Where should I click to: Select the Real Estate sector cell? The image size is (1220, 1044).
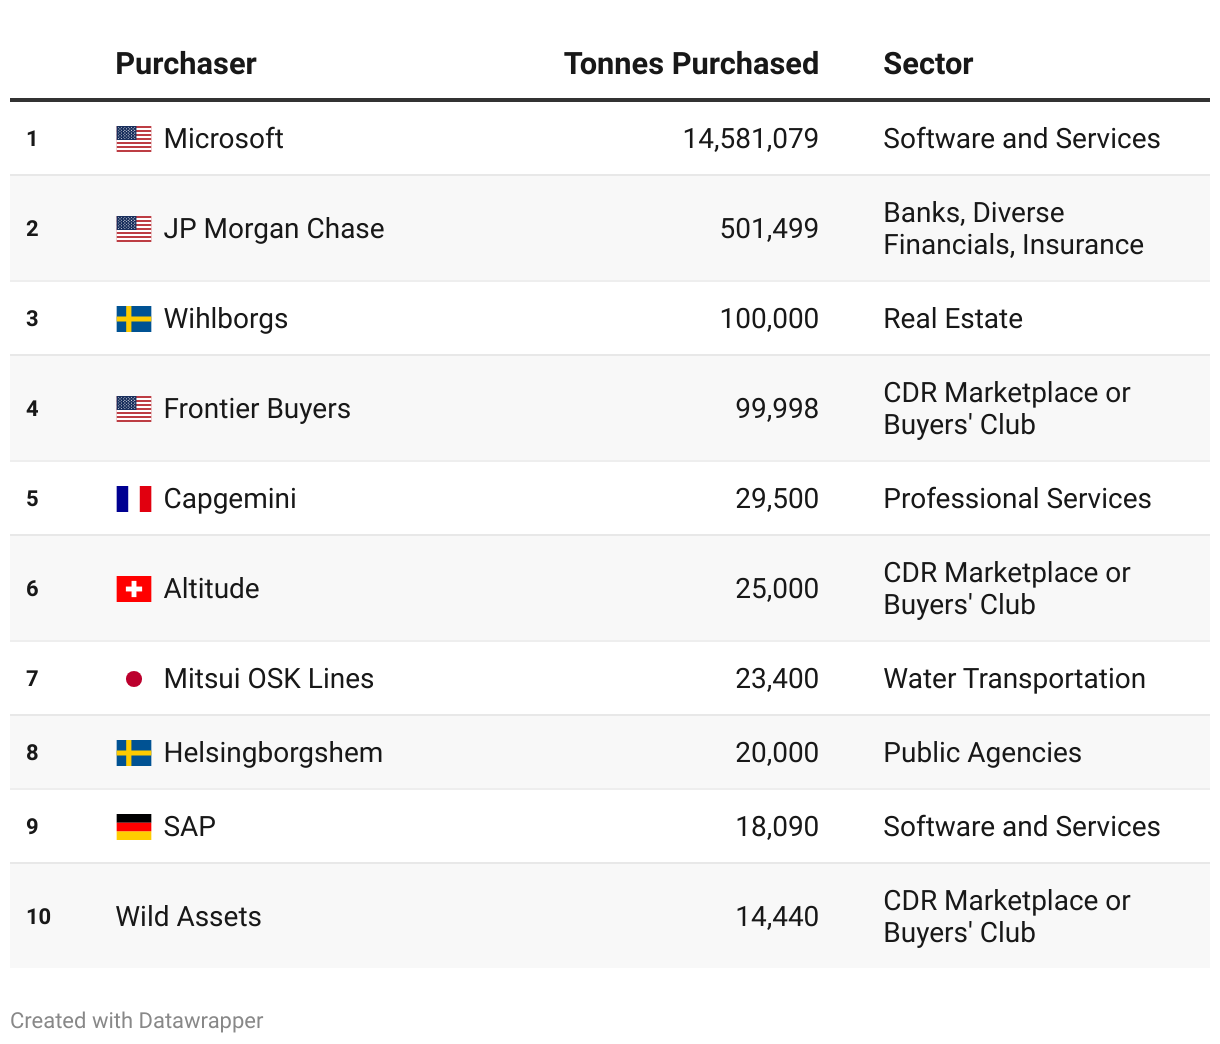[x=953, y=319]
